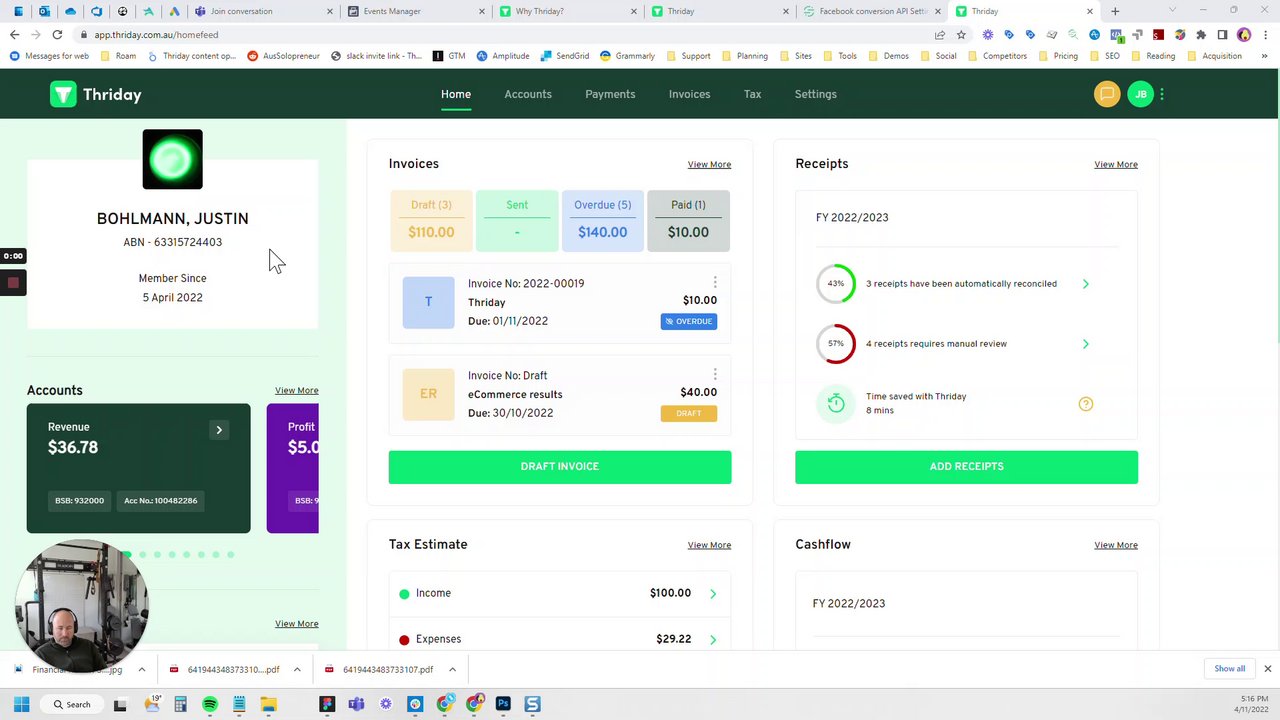This screenshot has height=720, width=1280.
Task: Click the purple Profit account card
Action: coord(293,468)
